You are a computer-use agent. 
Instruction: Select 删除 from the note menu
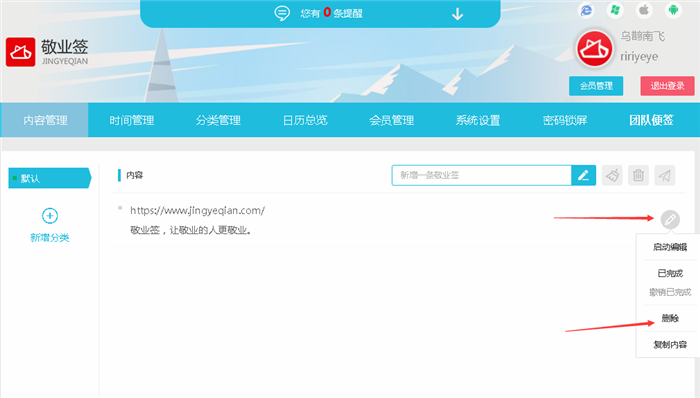click(670, 318)
